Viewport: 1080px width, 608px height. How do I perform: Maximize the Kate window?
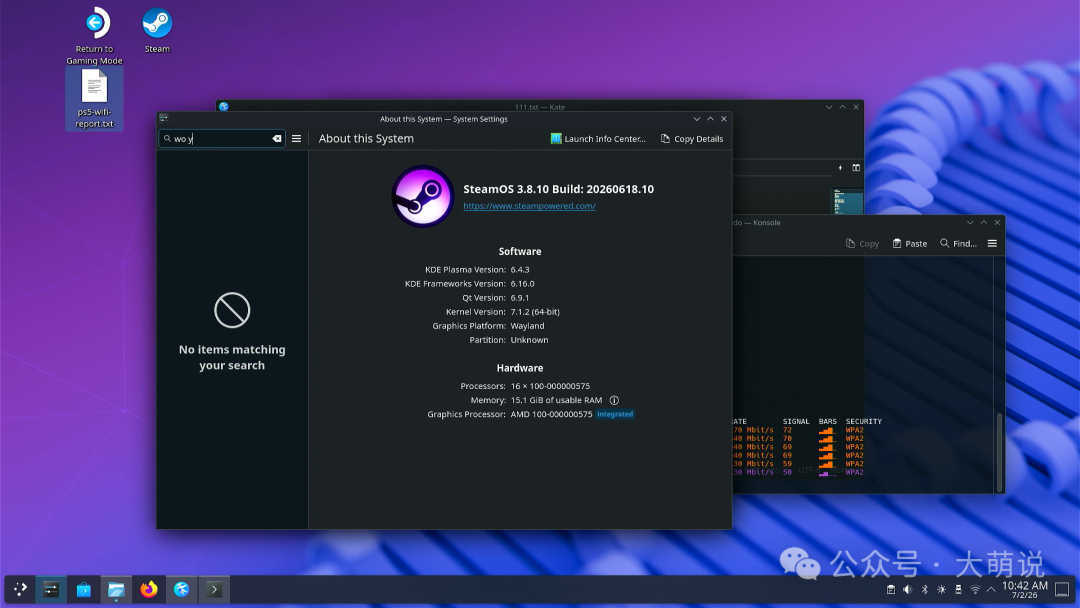(x=842, y=107)
